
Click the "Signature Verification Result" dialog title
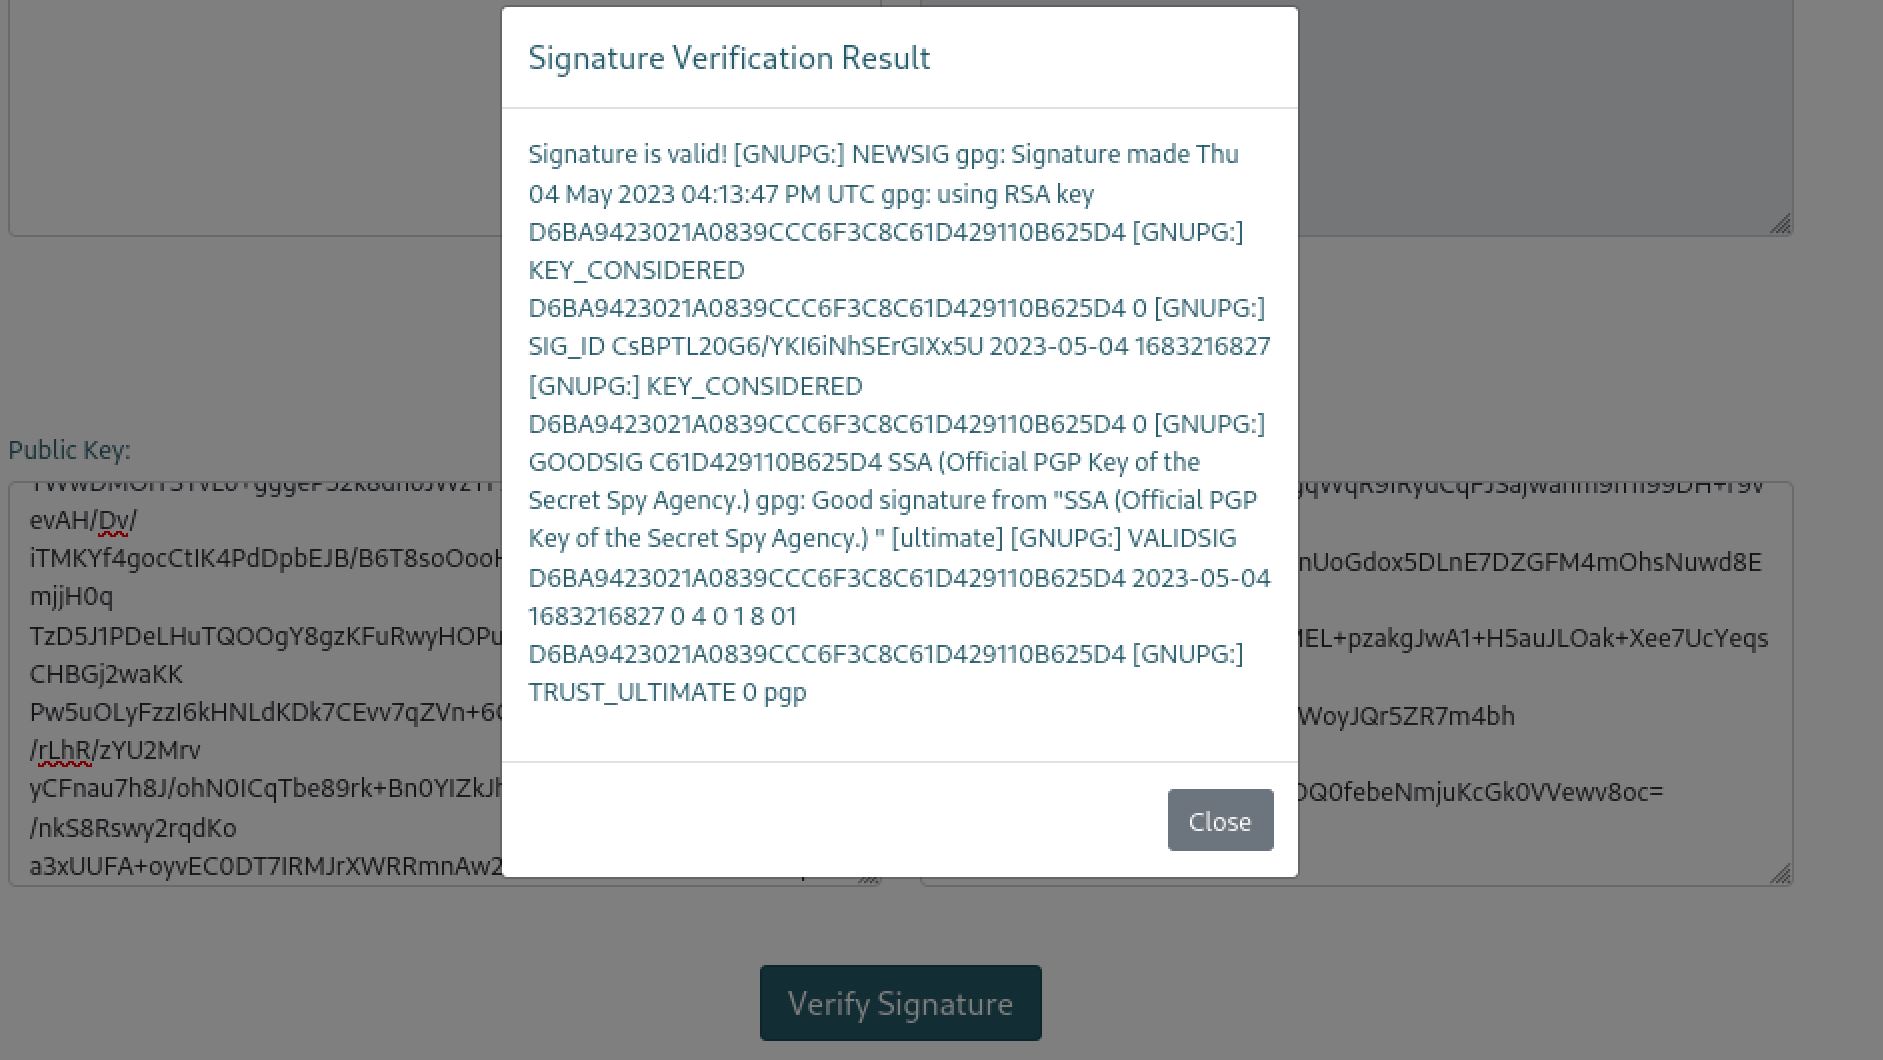point(729,58)
